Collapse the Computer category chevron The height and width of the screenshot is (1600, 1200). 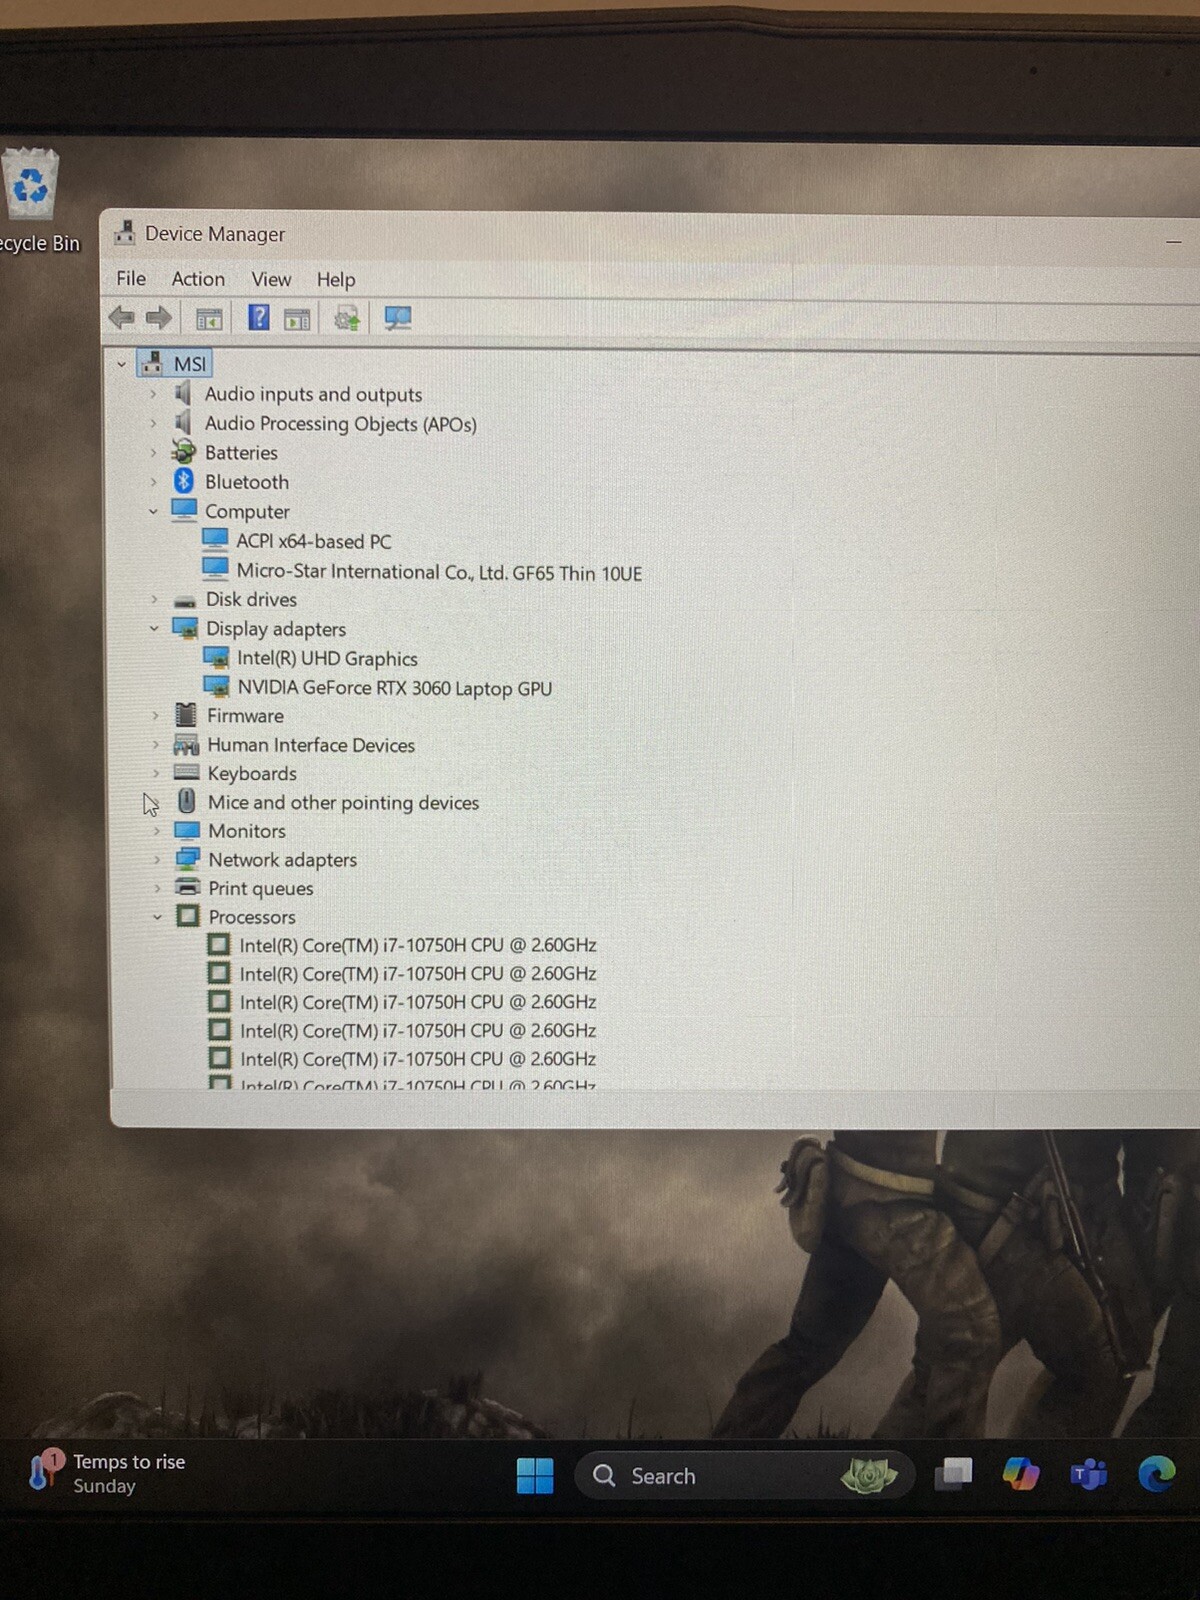click(153, 511)
